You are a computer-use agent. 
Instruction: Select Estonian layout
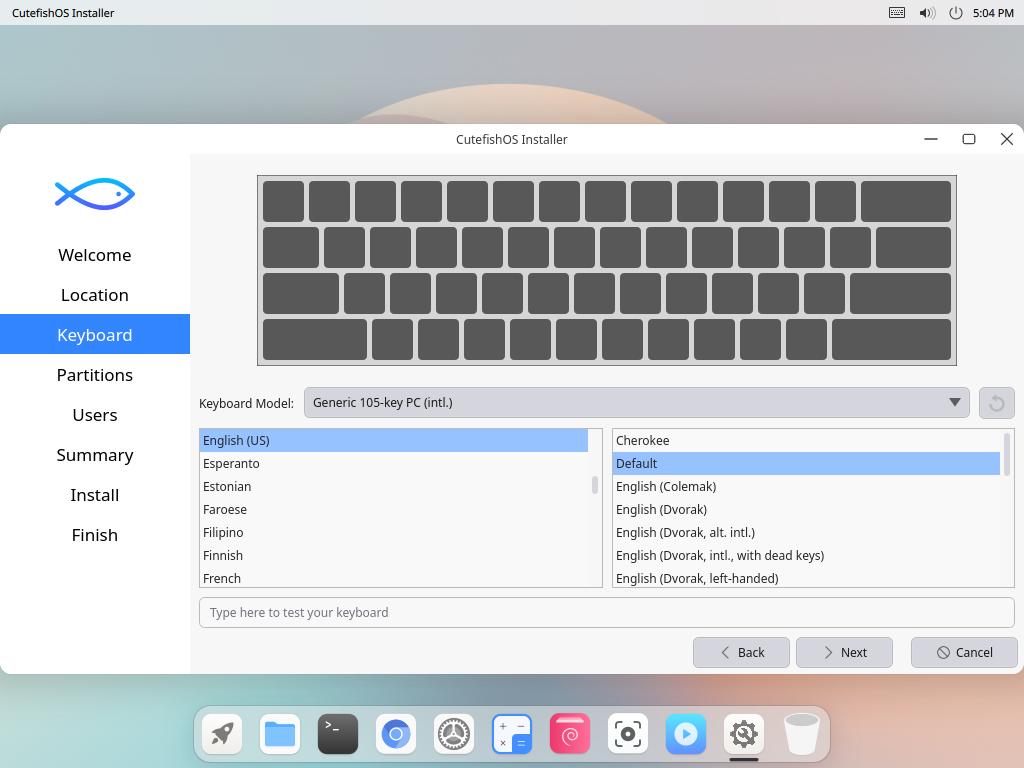(x=394, y=487)
